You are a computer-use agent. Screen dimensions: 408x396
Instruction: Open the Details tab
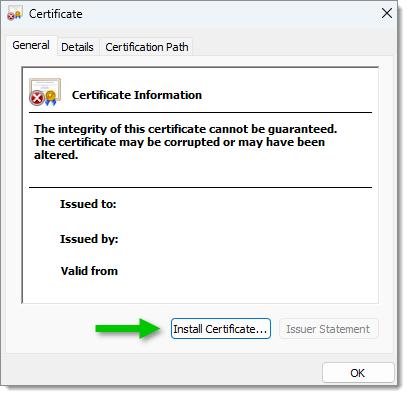pyautogui.click(x=77, y=47)
